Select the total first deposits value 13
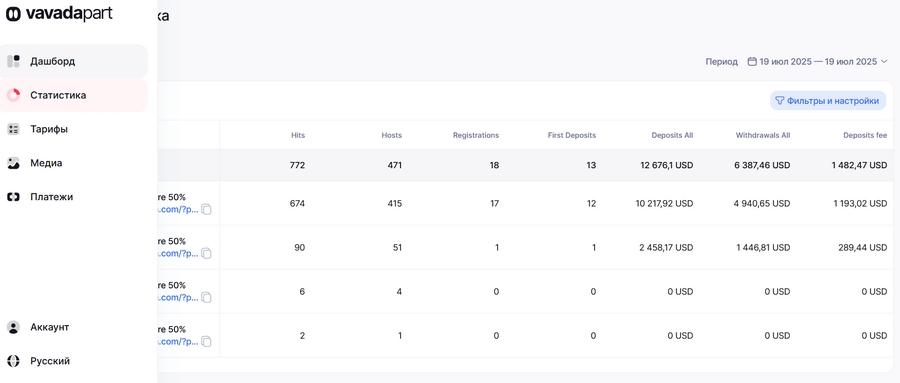Screen dimensions: 900x383 [x=591, y=165]
